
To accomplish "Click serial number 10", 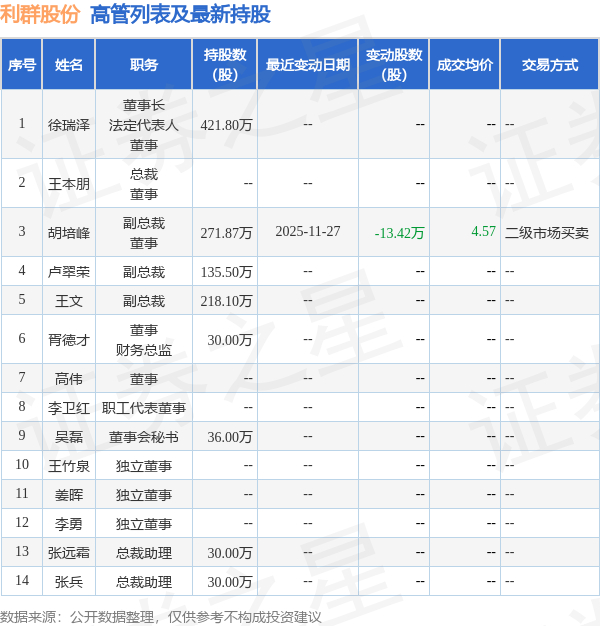I will pos(22,464).
